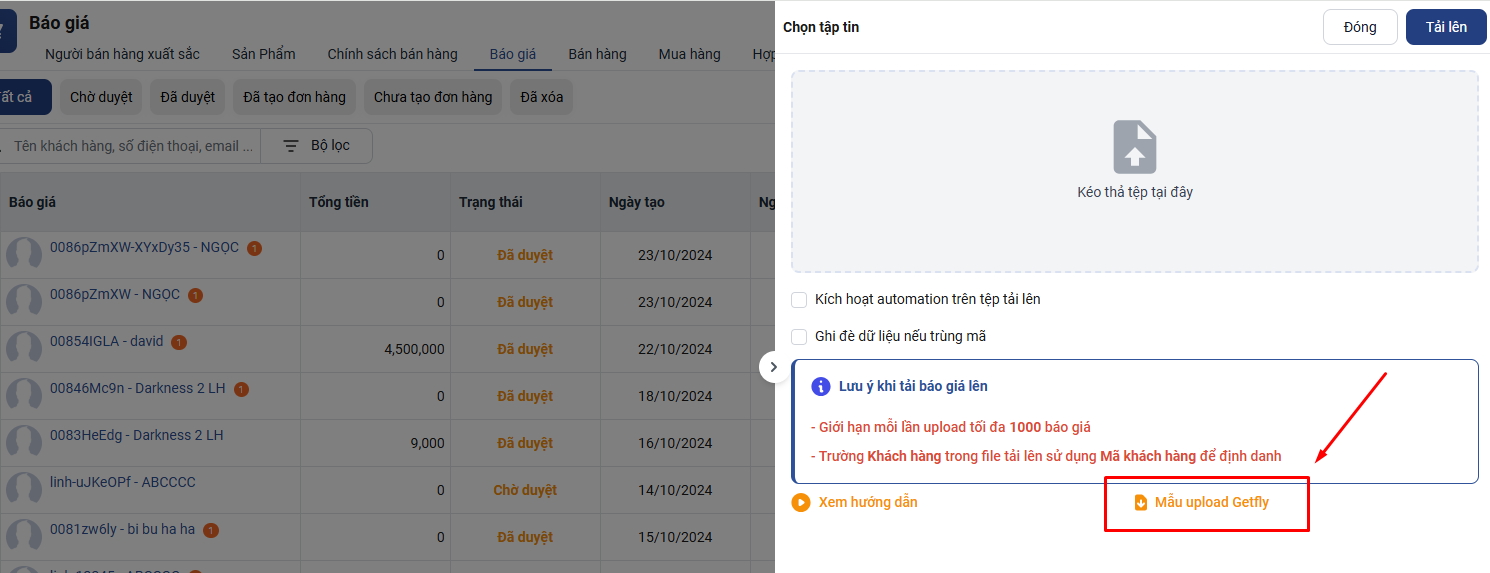Click the download icon beside Mẫu upload Getfly

point(1141,502)
